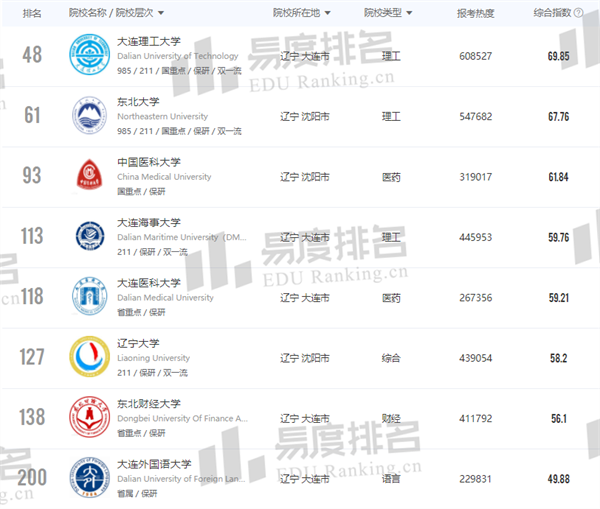Click English name Dalian University of Technology

(x=178, y=56)
